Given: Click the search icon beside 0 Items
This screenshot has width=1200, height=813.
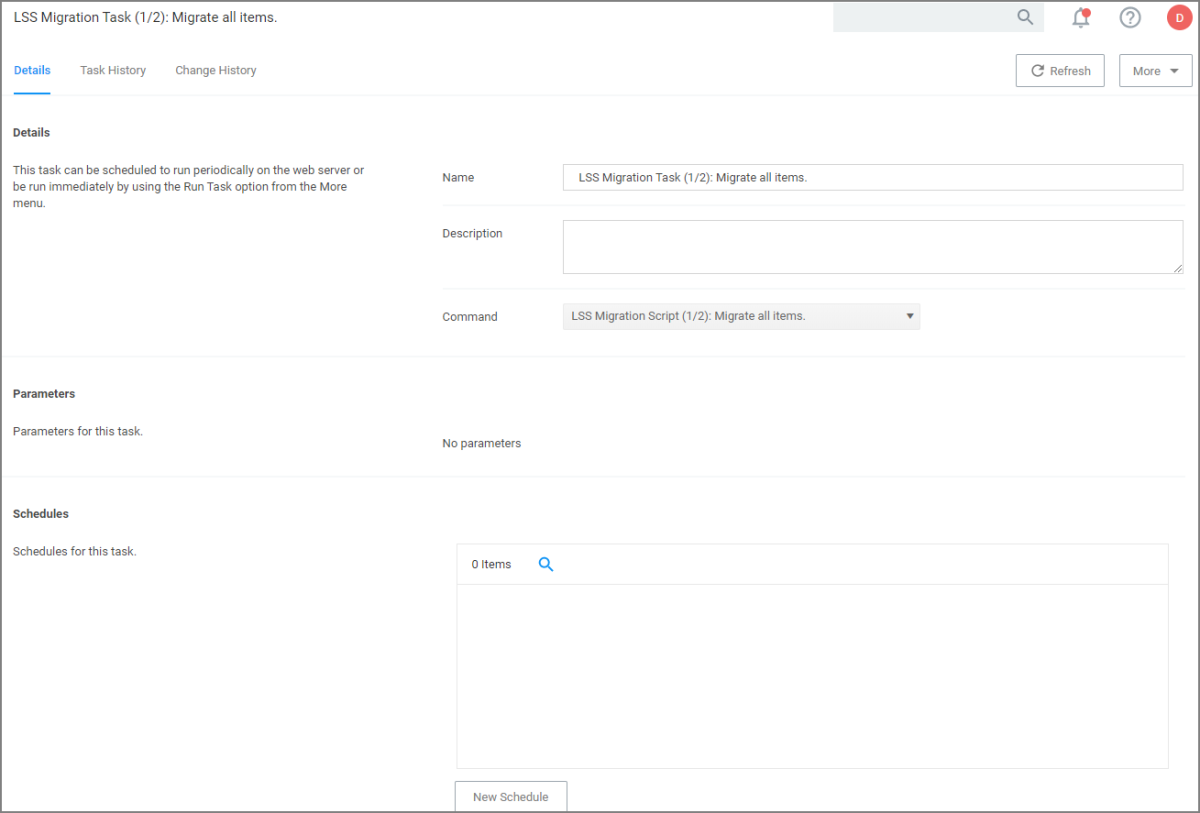Looking at the screenshot, I should click(546, 564).
